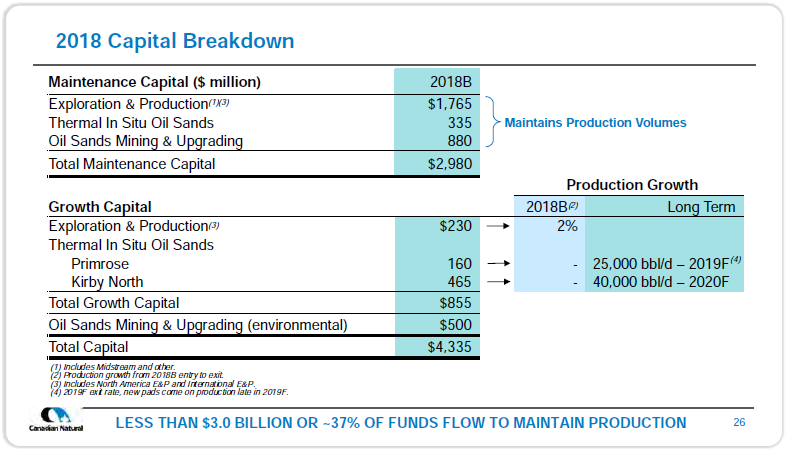Click the 'Kirby North' row label
Screen dimensions: 792x452
point(107,282)
